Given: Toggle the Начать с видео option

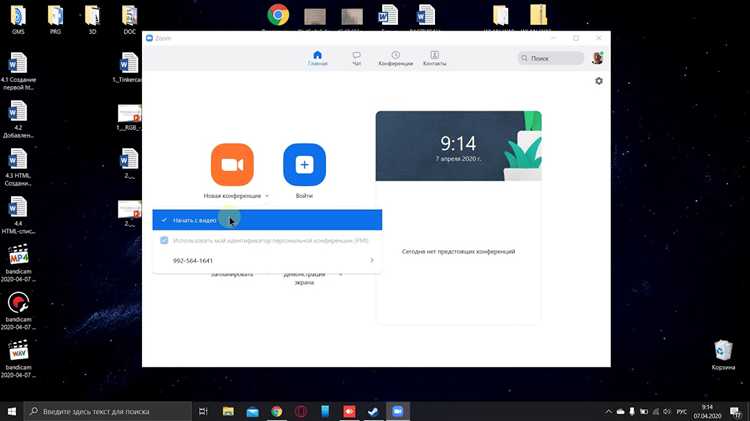Looking at the screenshot, I should 267,220.
